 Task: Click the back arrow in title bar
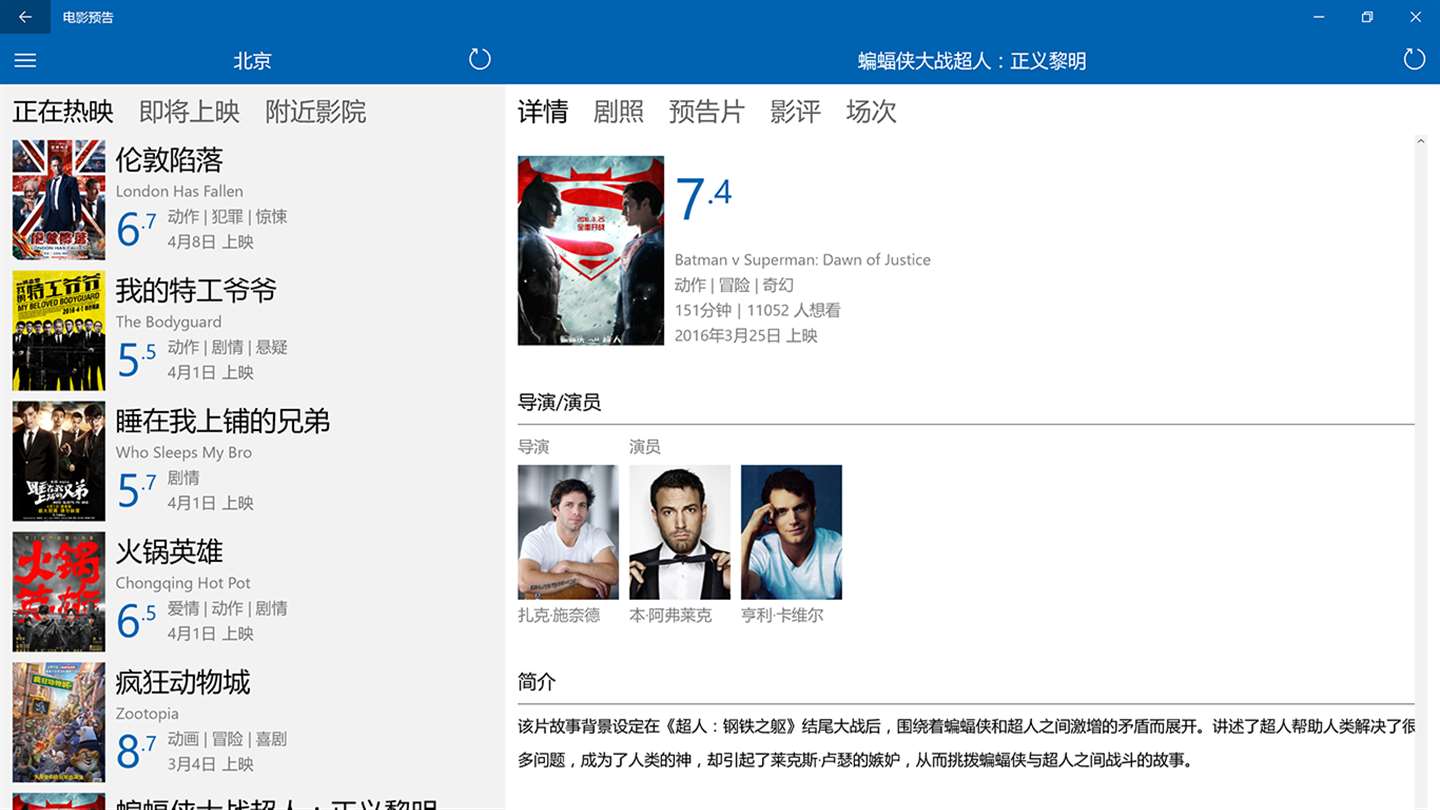pos(25,17)
